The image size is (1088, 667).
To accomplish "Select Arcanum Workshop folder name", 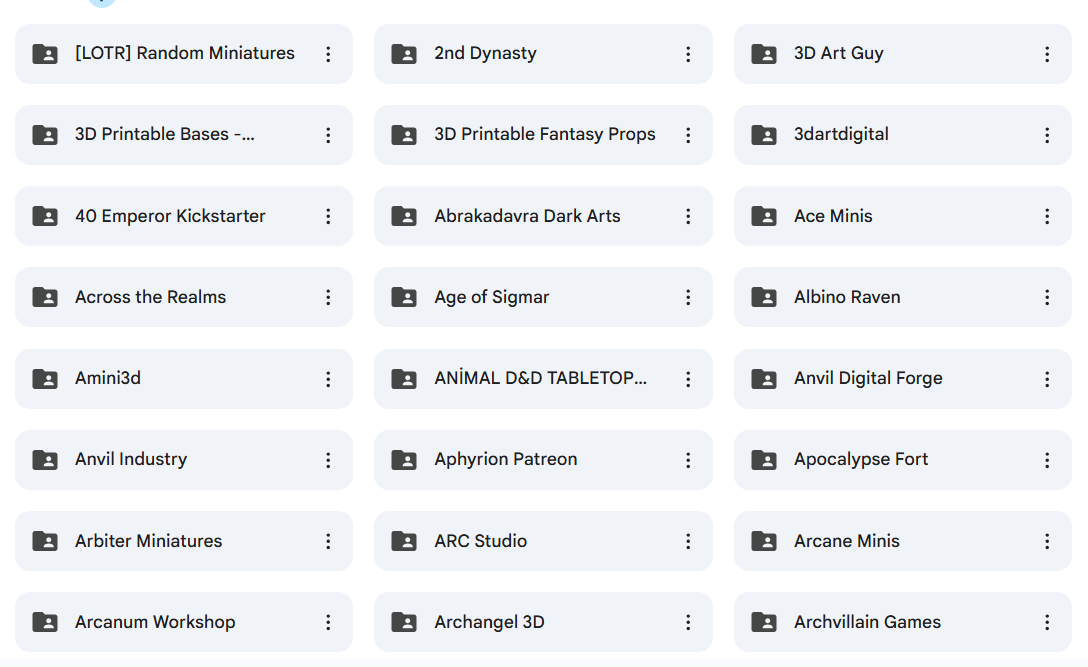I will [x=155, y=622].
